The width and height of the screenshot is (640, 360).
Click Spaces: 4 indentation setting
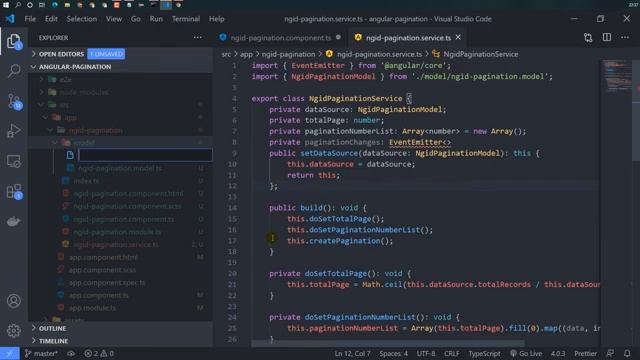pos(393,353)
